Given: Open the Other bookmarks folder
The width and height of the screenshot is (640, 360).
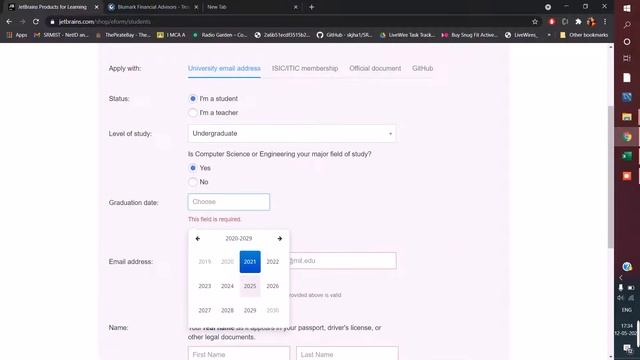Looking at the screenshot, I should pos(584,35).
